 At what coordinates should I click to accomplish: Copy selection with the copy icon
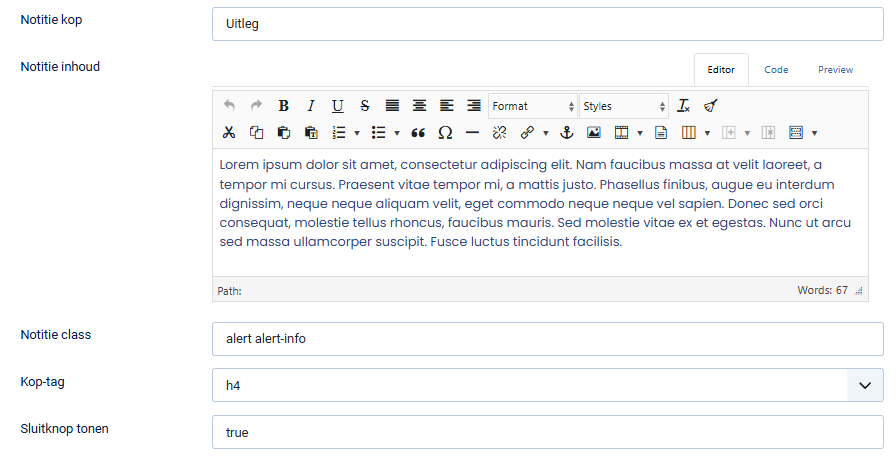point(256,132)
